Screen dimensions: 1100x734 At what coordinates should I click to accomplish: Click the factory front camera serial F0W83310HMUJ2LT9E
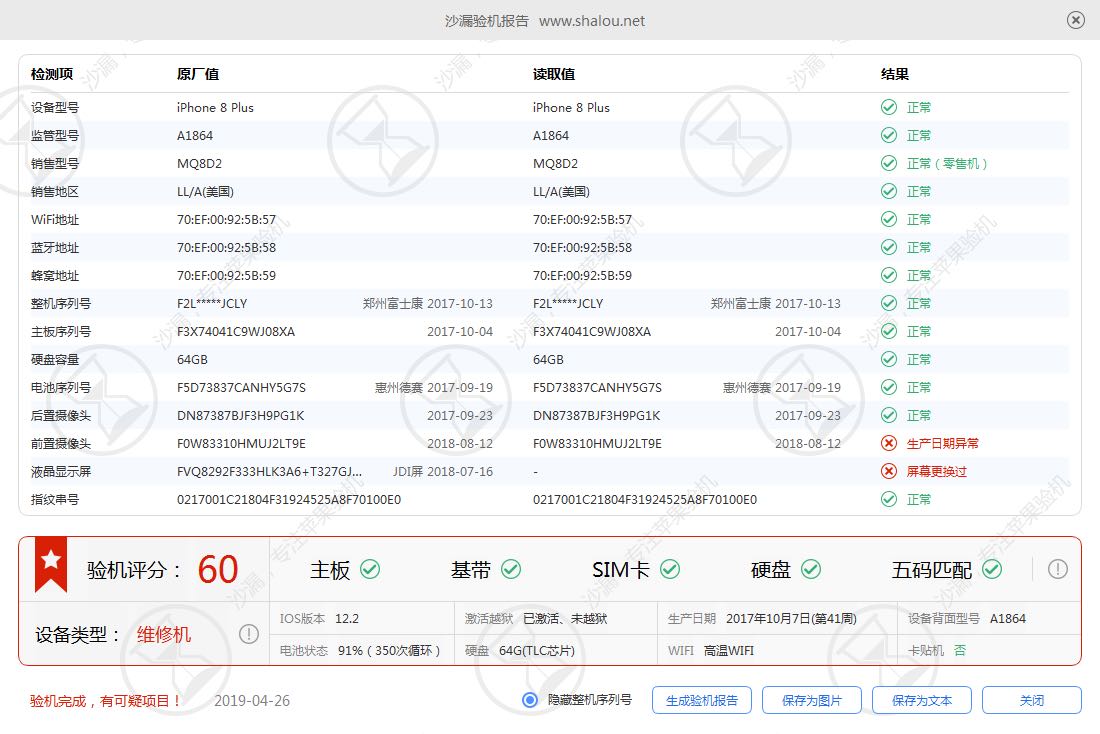[241, 443]
